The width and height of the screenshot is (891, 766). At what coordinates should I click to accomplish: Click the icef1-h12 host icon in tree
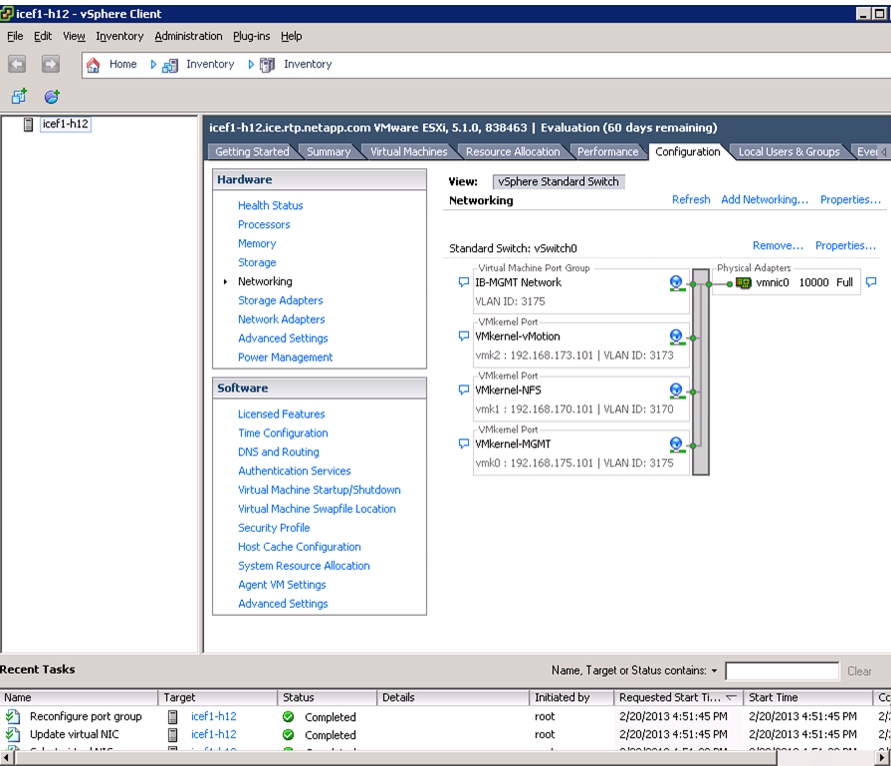tap(28, 124)
